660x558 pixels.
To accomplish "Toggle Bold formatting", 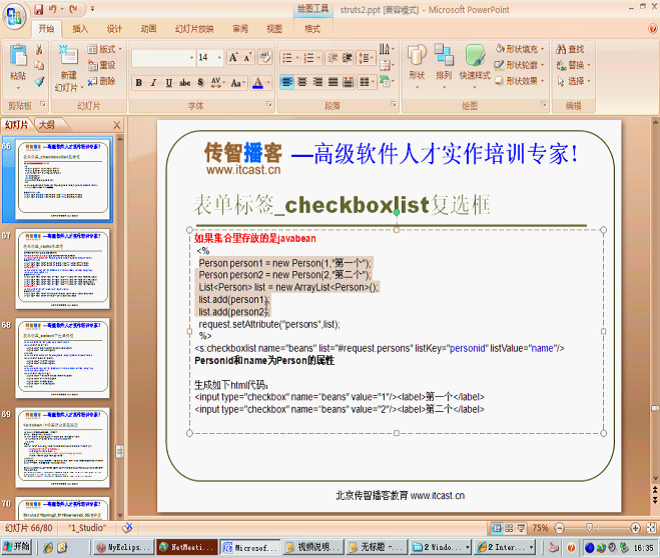I will point(138,83).
